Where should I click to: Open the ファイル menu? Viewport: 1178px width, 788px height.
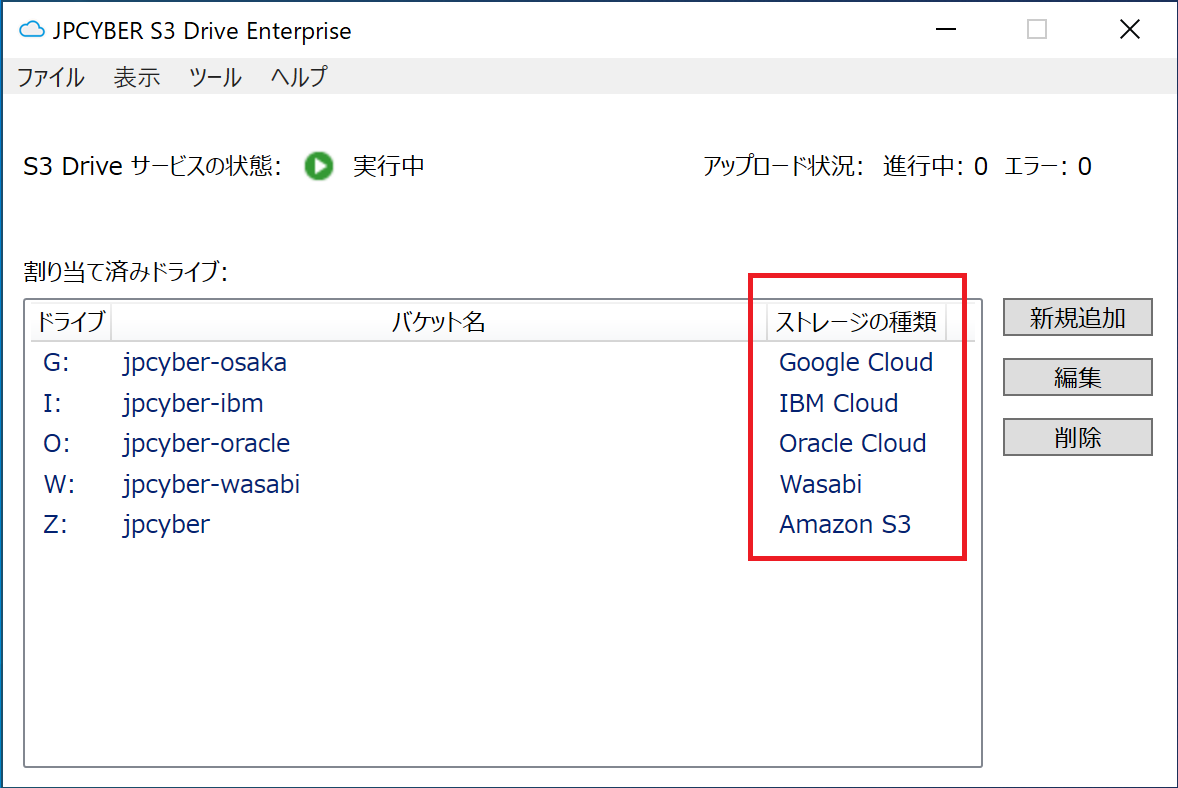pos(50,77)
